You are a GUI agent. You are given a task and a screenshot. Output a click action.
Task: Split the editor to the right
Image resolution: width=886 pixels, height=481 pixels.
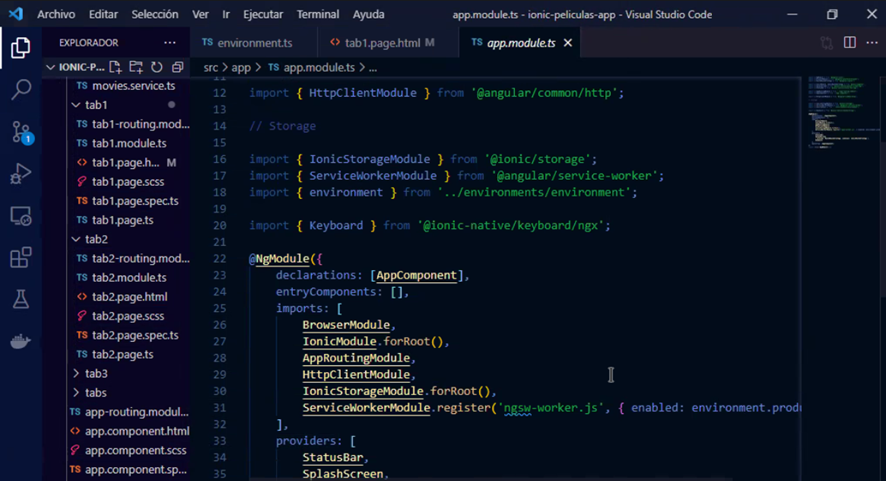(x=850, y=42)
